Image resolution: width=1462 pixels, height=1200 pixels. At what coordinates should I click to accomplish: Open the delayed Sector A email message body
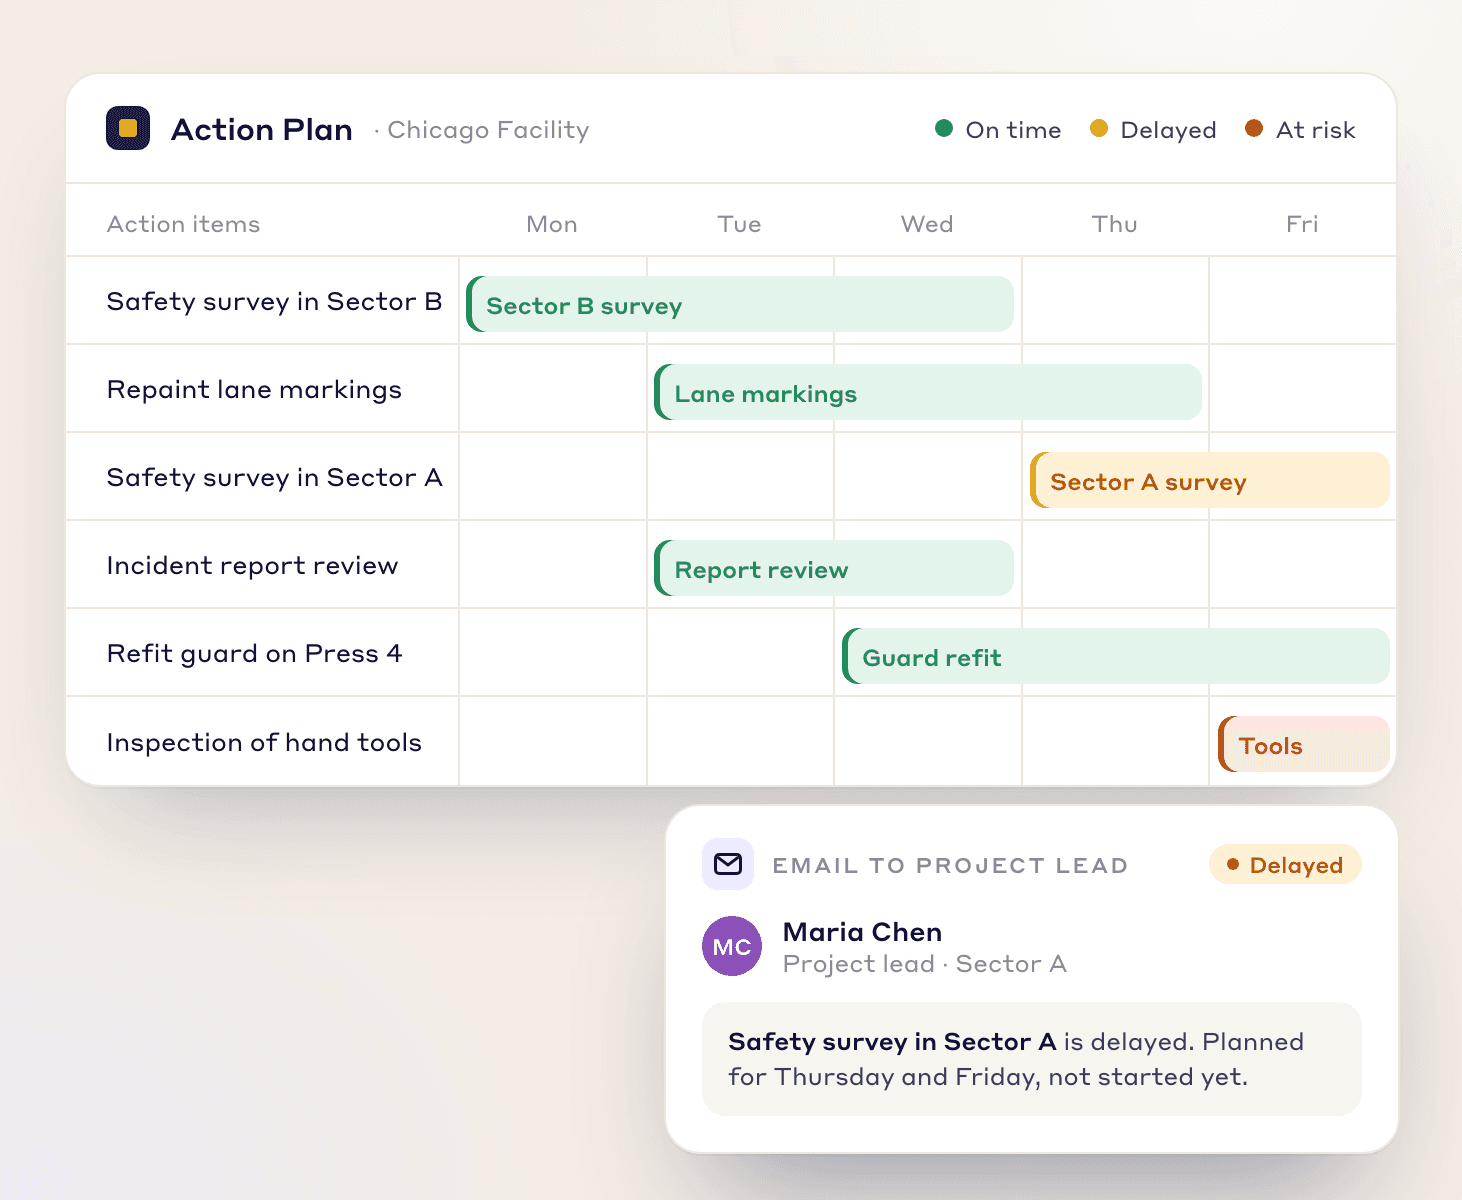(x=1032, y=1059)
